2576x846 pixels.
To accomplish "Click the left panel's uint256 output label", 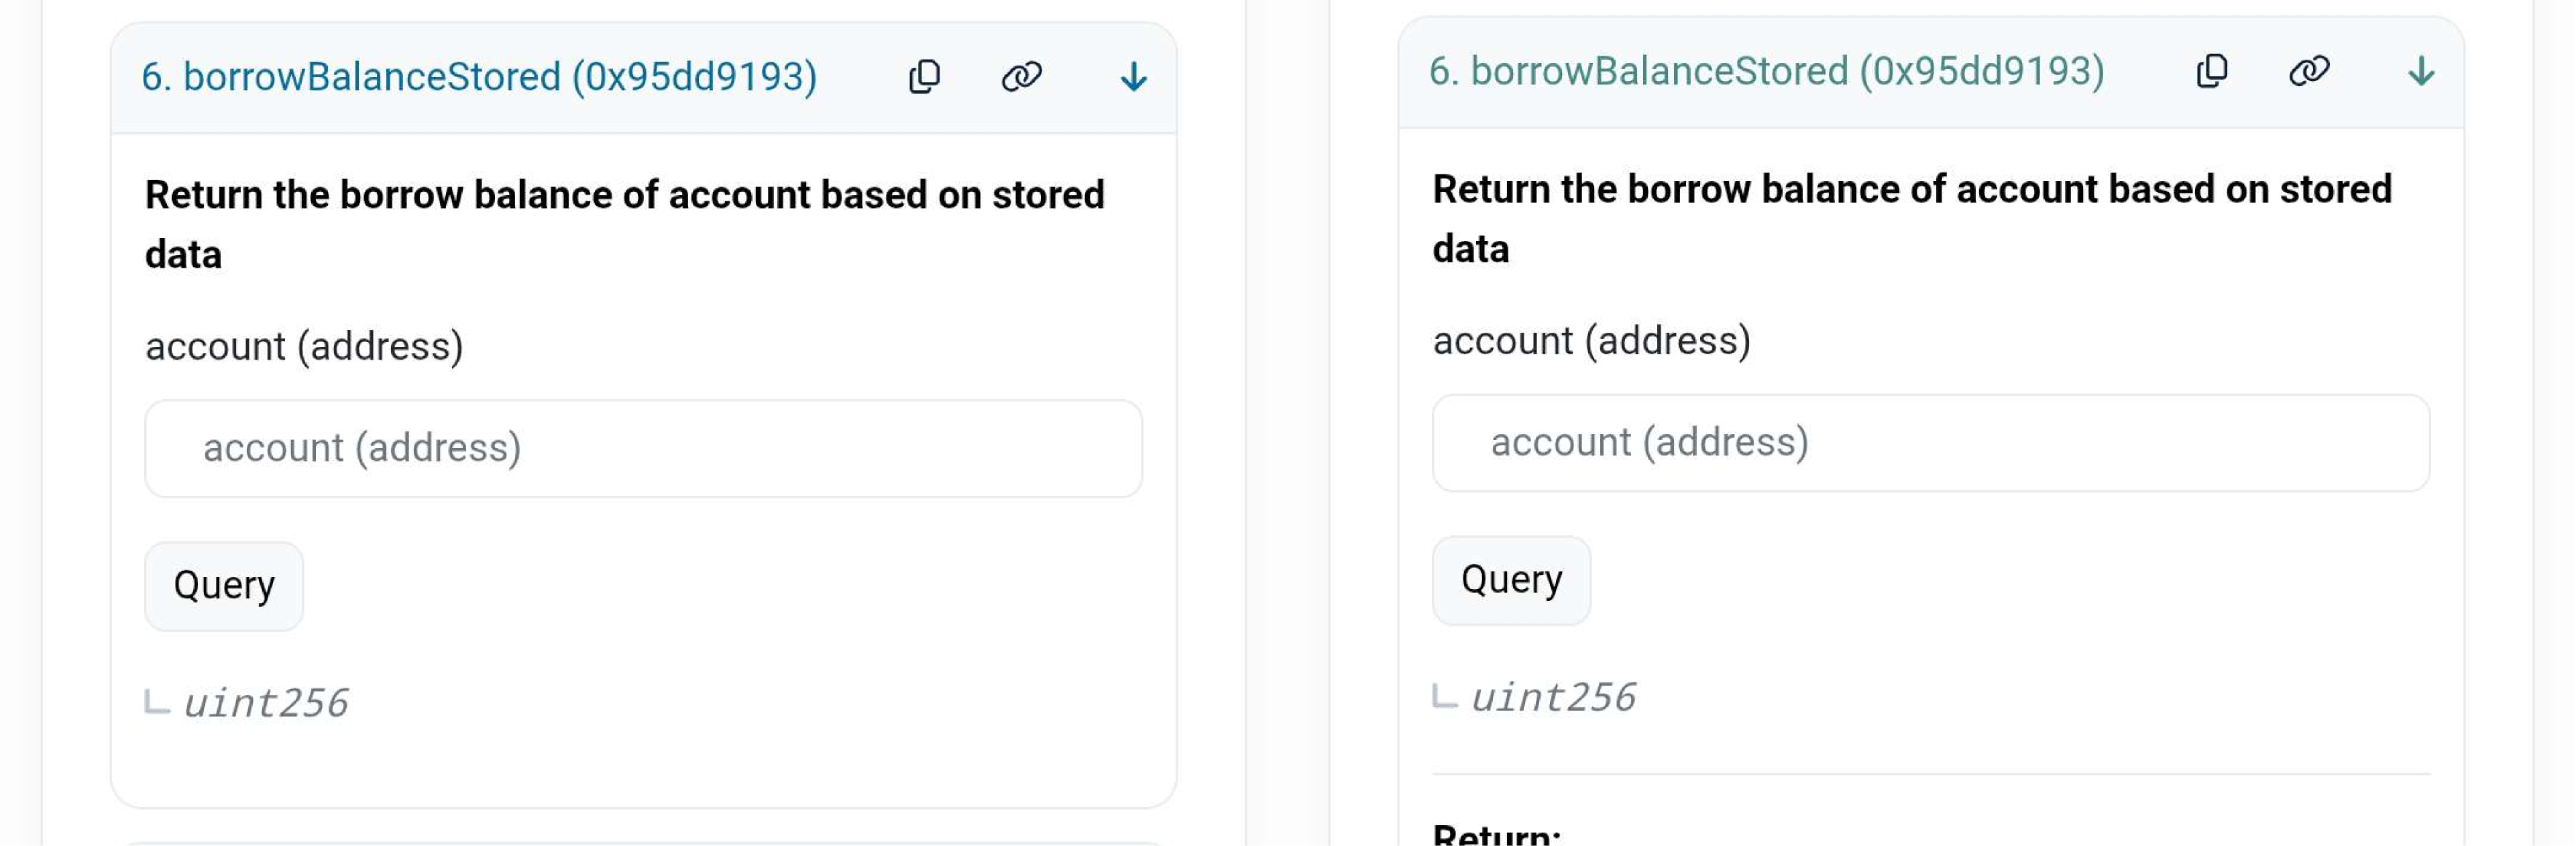I will 266,703.
